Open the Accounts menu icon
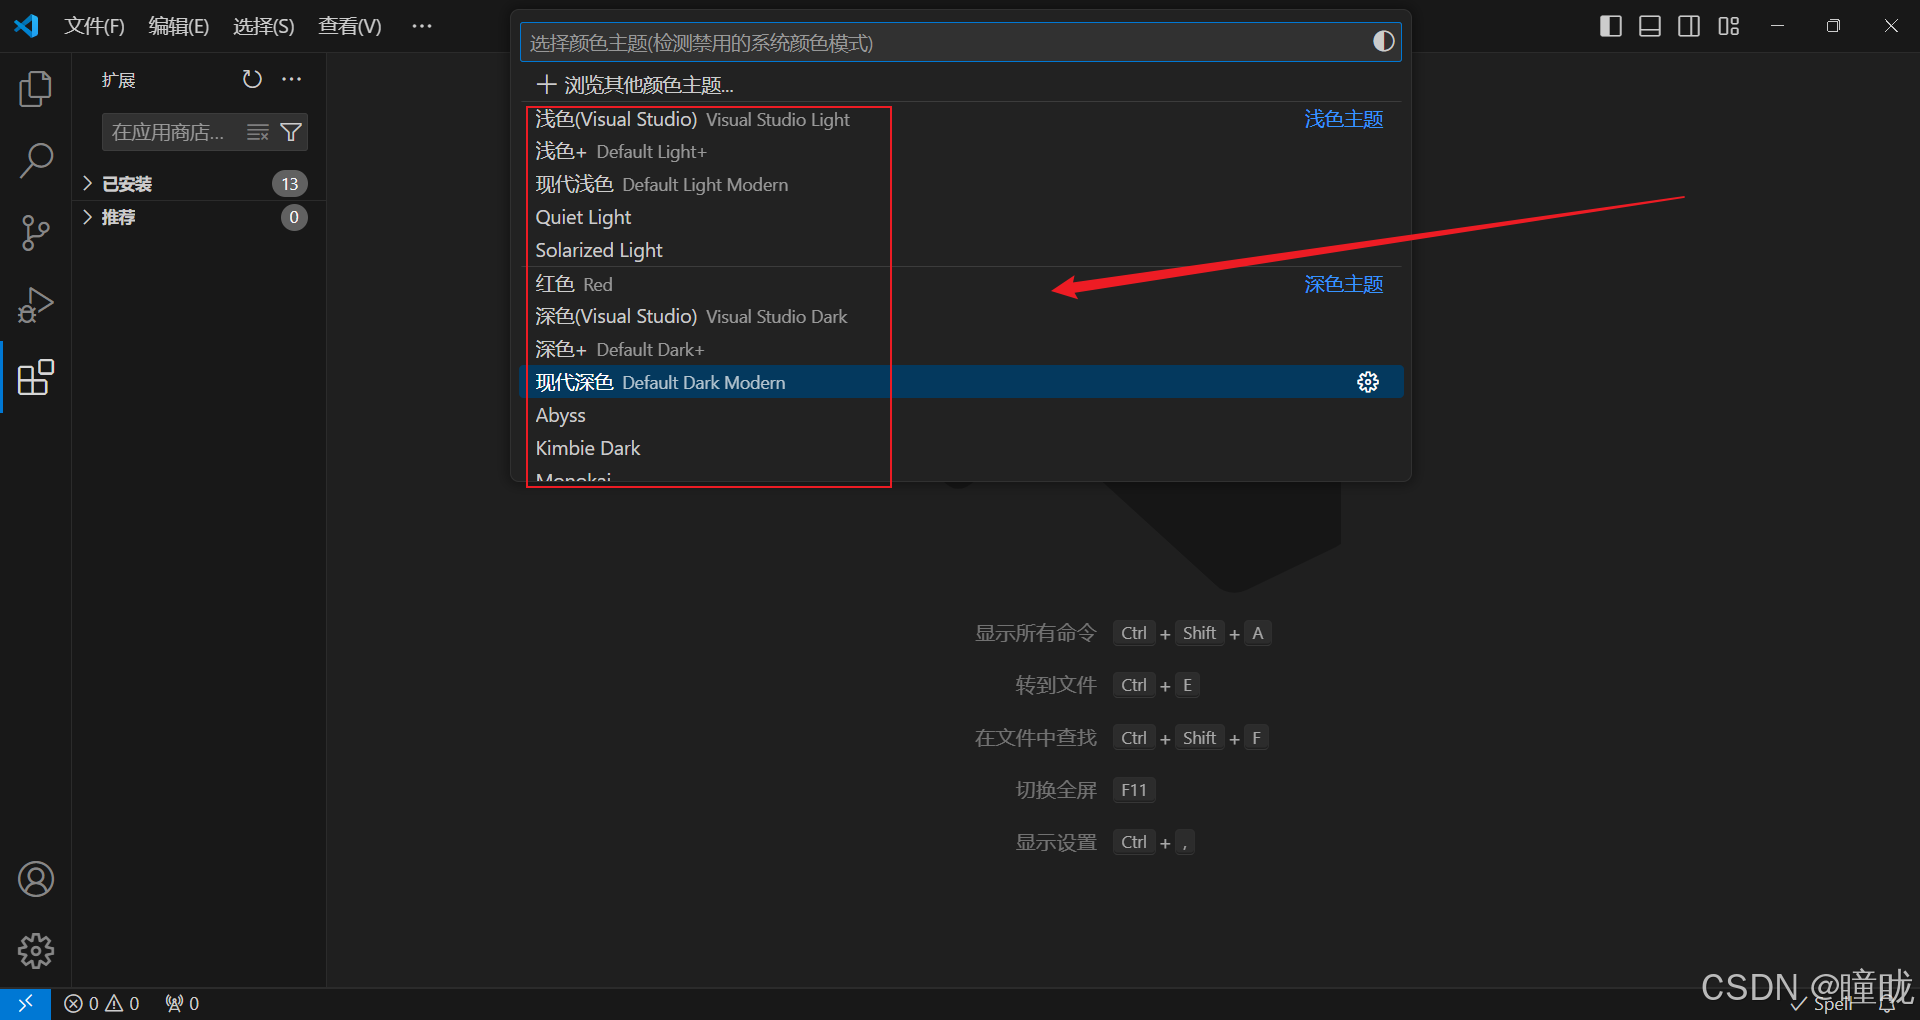The image size is (1920, 1020). coord(35,879)
